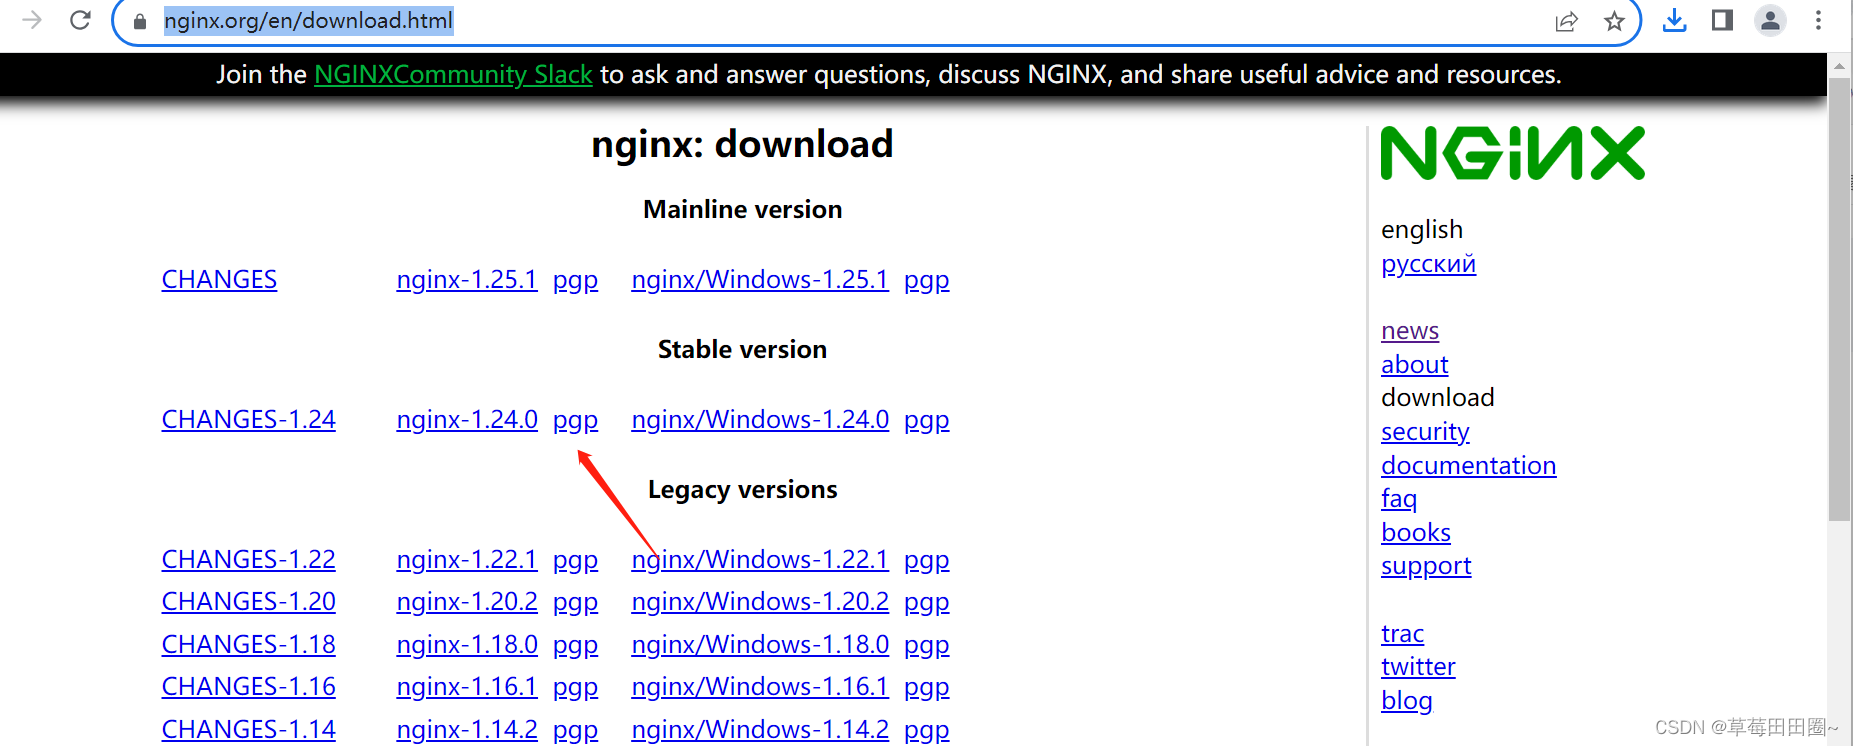Open the about page
Image resolution: width=1853 pixels, height=746 pixels.
click(1414, 365)
